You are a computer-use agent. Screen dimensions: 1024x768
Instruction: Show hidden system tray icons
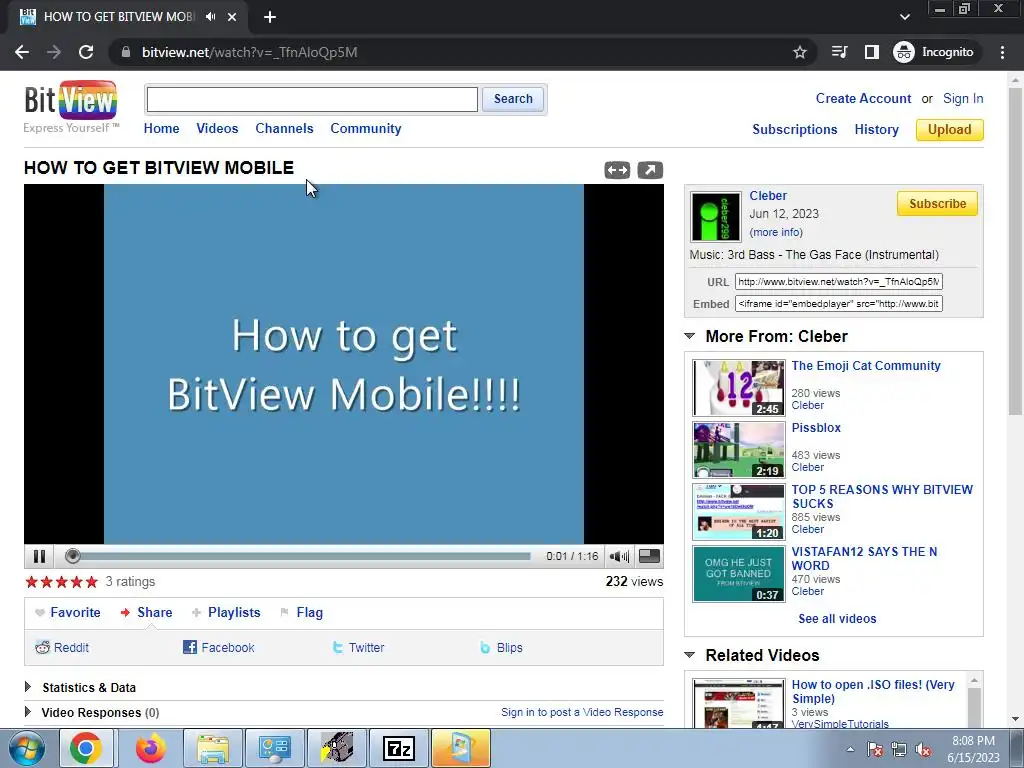point(850,749)
